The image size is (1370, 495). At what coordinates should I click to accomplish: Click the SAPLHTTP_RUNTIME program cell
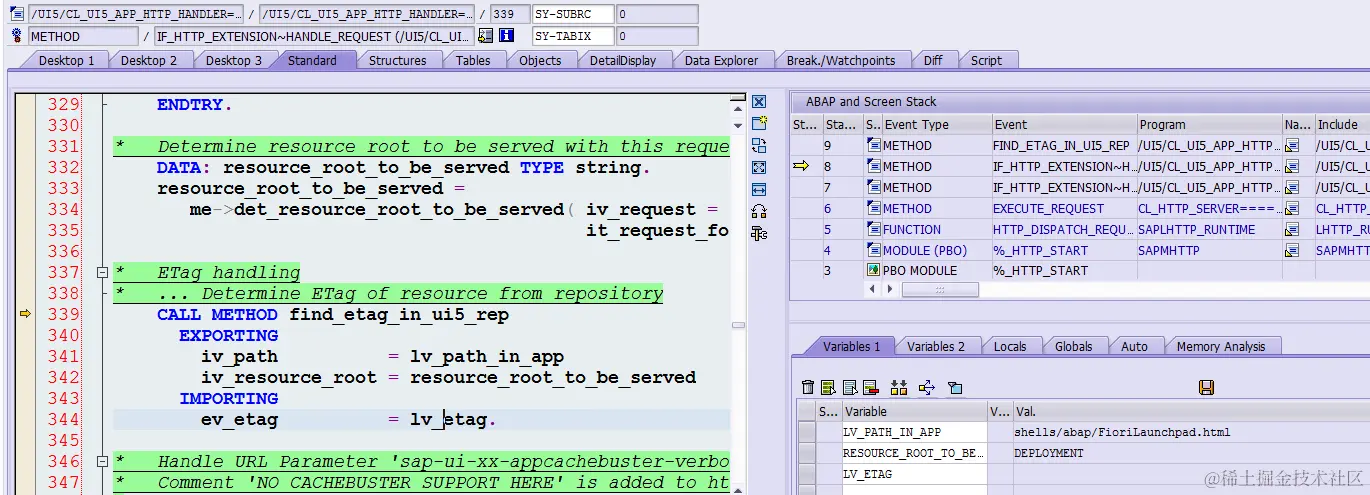pyautogui.click(x=1209, y=230)
